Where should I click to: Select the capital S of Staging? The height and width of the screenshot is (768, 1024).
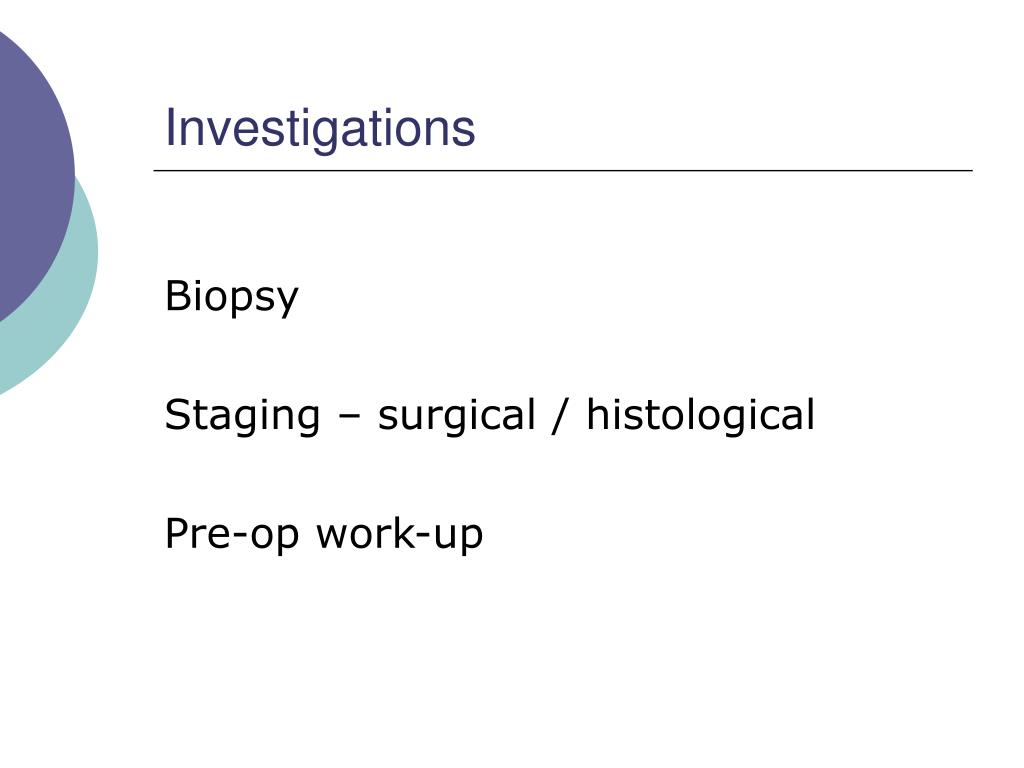coord(177,414)
